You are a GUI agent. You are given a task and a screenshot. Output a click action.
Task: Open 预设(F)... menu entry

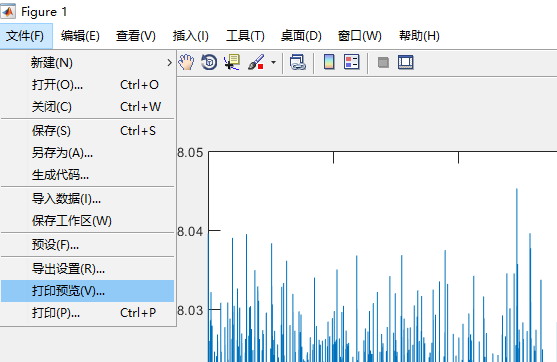[x=87, y=245]
